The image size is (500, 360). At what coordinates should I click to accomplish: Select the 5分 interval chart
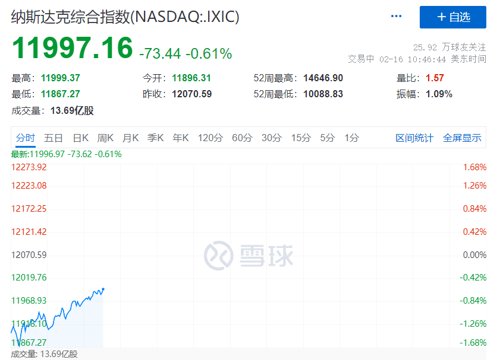click(x=327, y=138)
